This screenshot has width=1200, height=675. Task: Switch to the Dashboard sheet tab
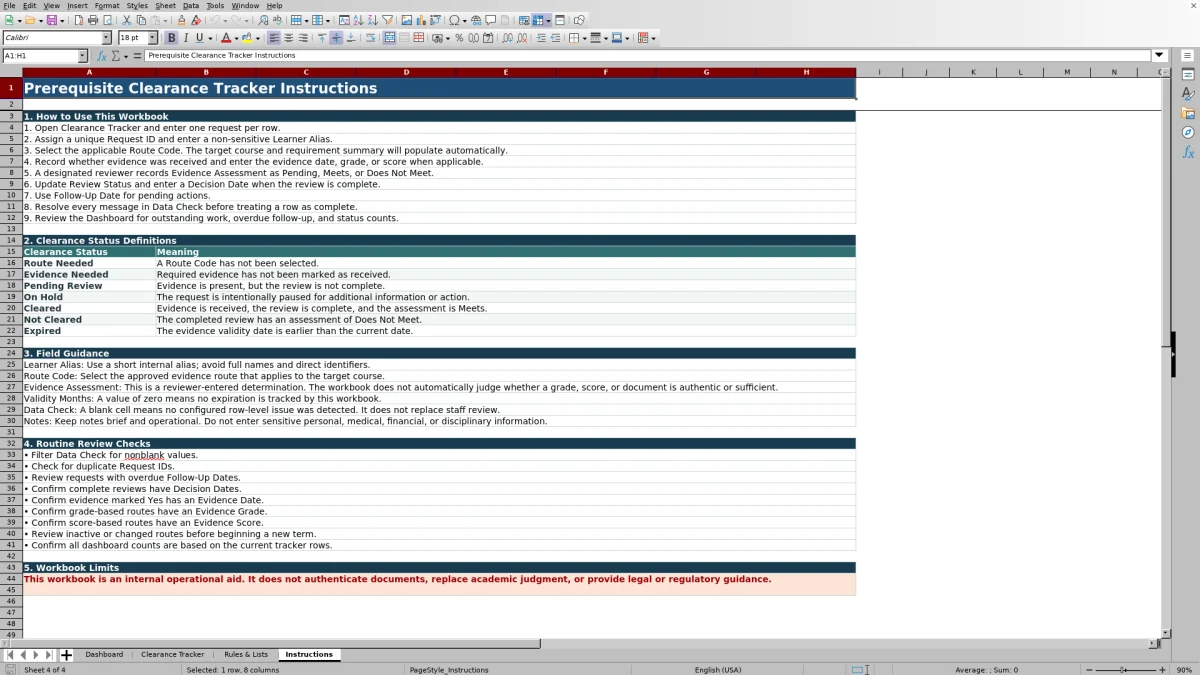pyautogui.click(x=104, y=655)
